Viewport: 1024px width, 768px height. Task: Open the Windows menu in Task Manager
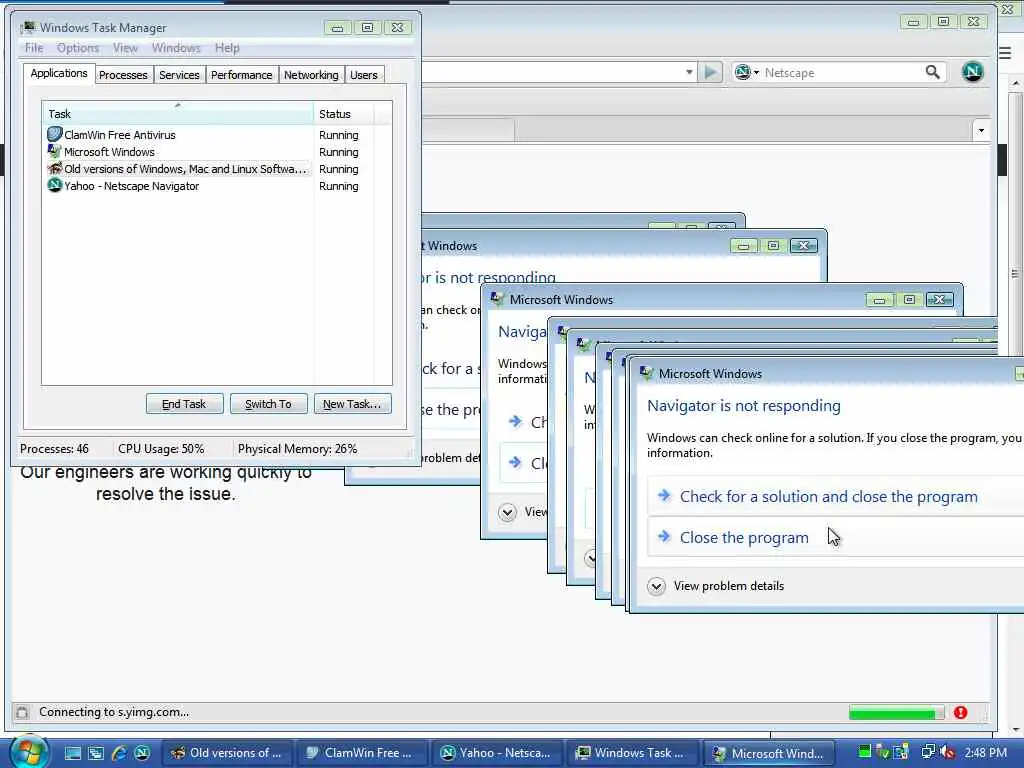pyautogui.click(x=176, y=48)
